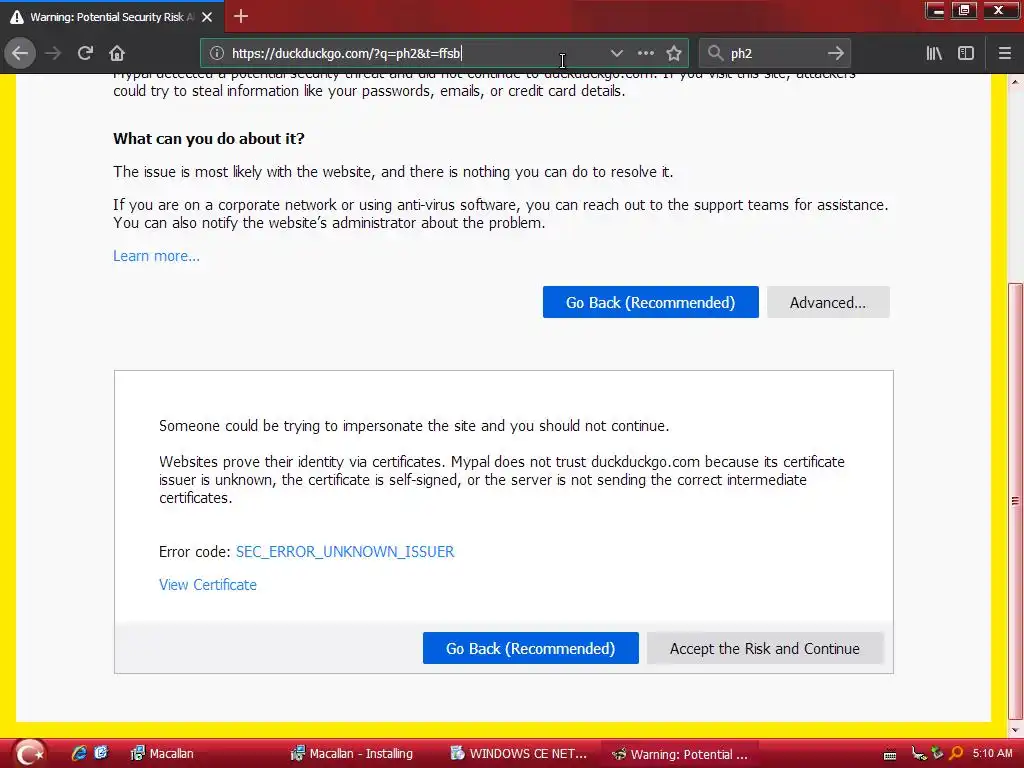
Task: Toggle the sidebar view icon
Action: [966, 53]
